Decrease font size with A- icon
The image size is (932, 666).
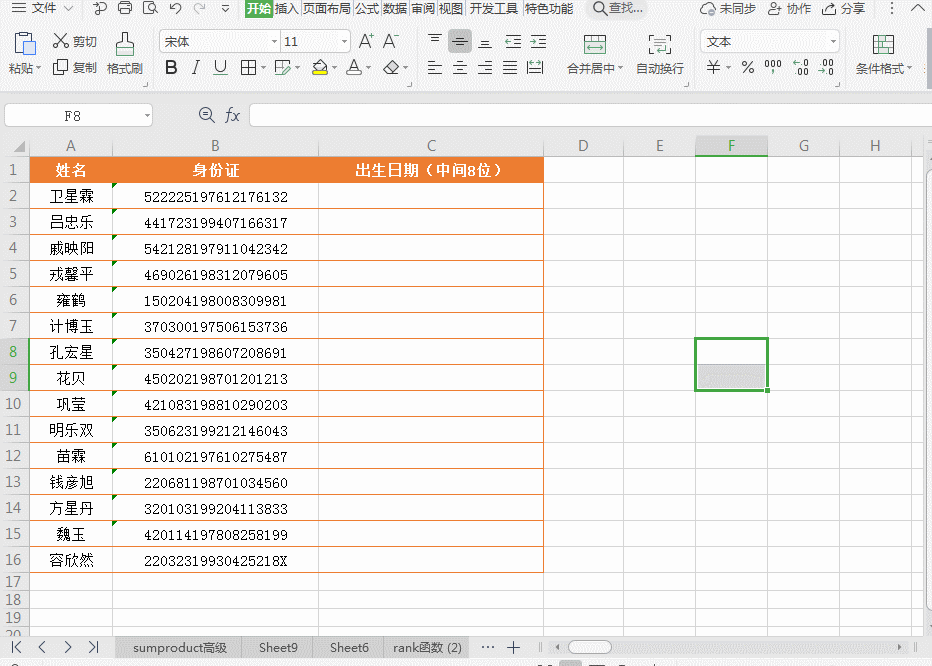pyautogui.click(x=390, y=41)
